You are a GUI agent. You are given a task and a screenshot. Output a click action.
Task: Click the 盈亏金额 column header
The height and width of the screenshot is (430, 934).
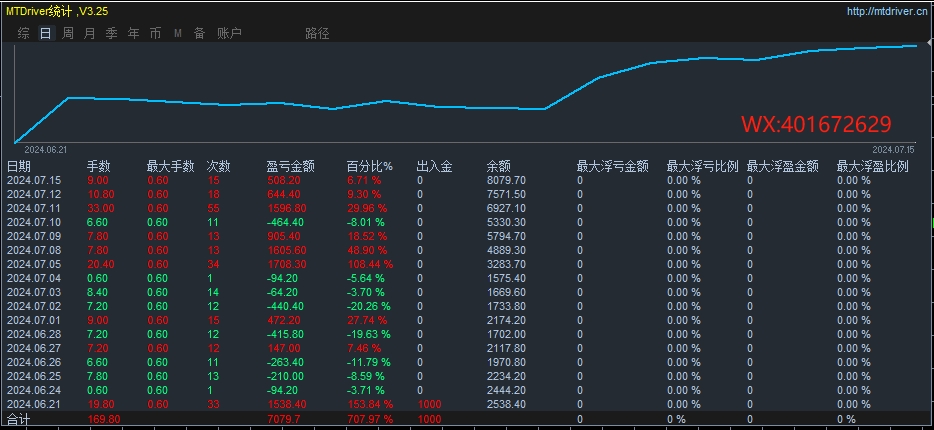click(291, 167)
